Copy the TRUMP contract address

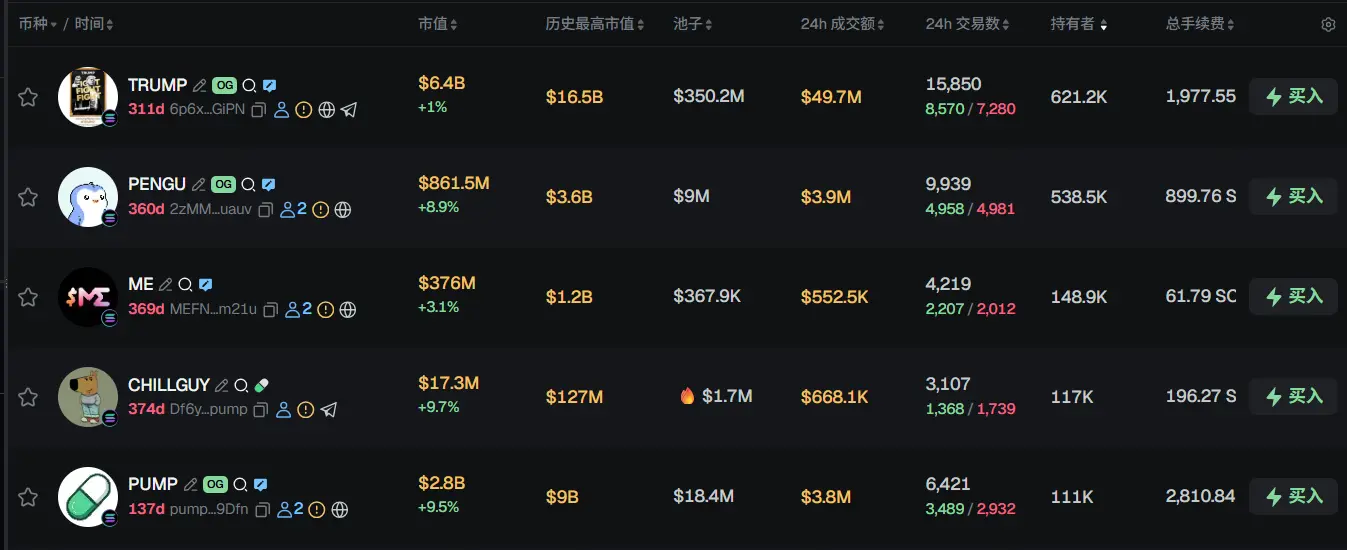point(259,110)
